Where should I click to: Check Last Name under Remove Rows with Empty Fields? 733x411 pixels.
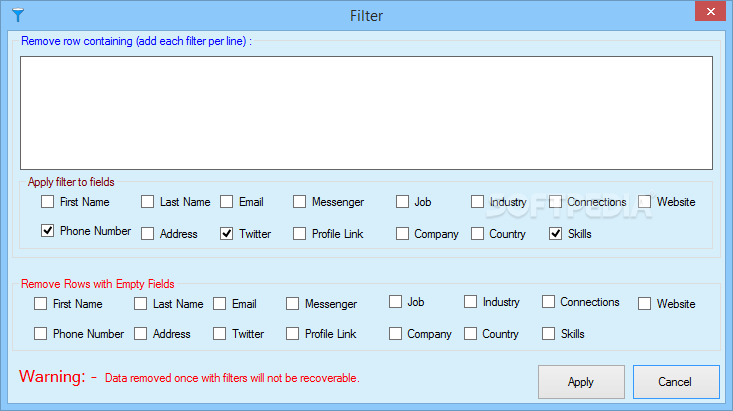click(140, 303)
